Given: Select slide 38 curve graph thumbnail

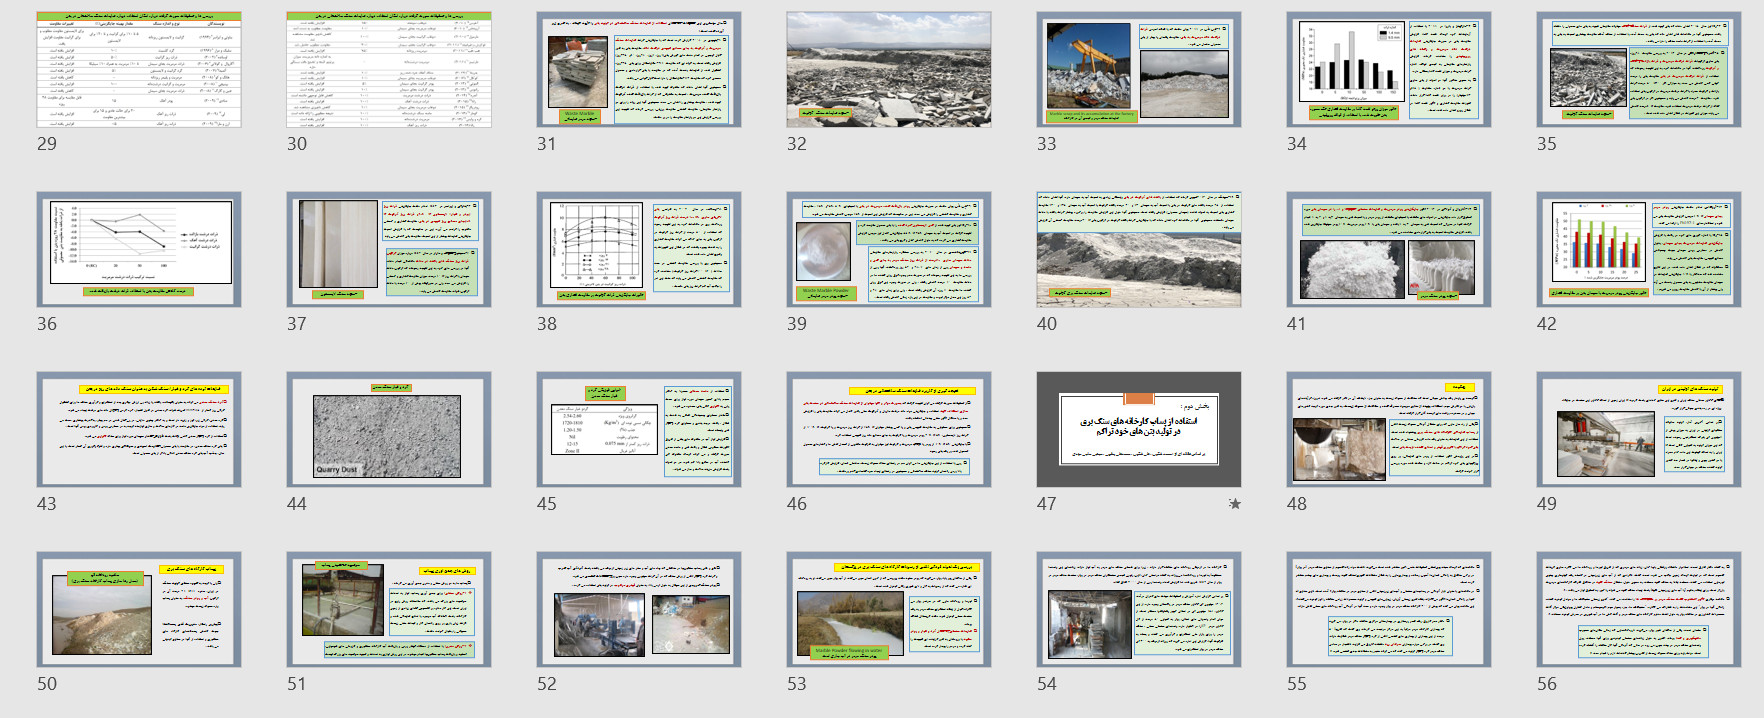Looking at the screenshot, I should pos(639,249).
